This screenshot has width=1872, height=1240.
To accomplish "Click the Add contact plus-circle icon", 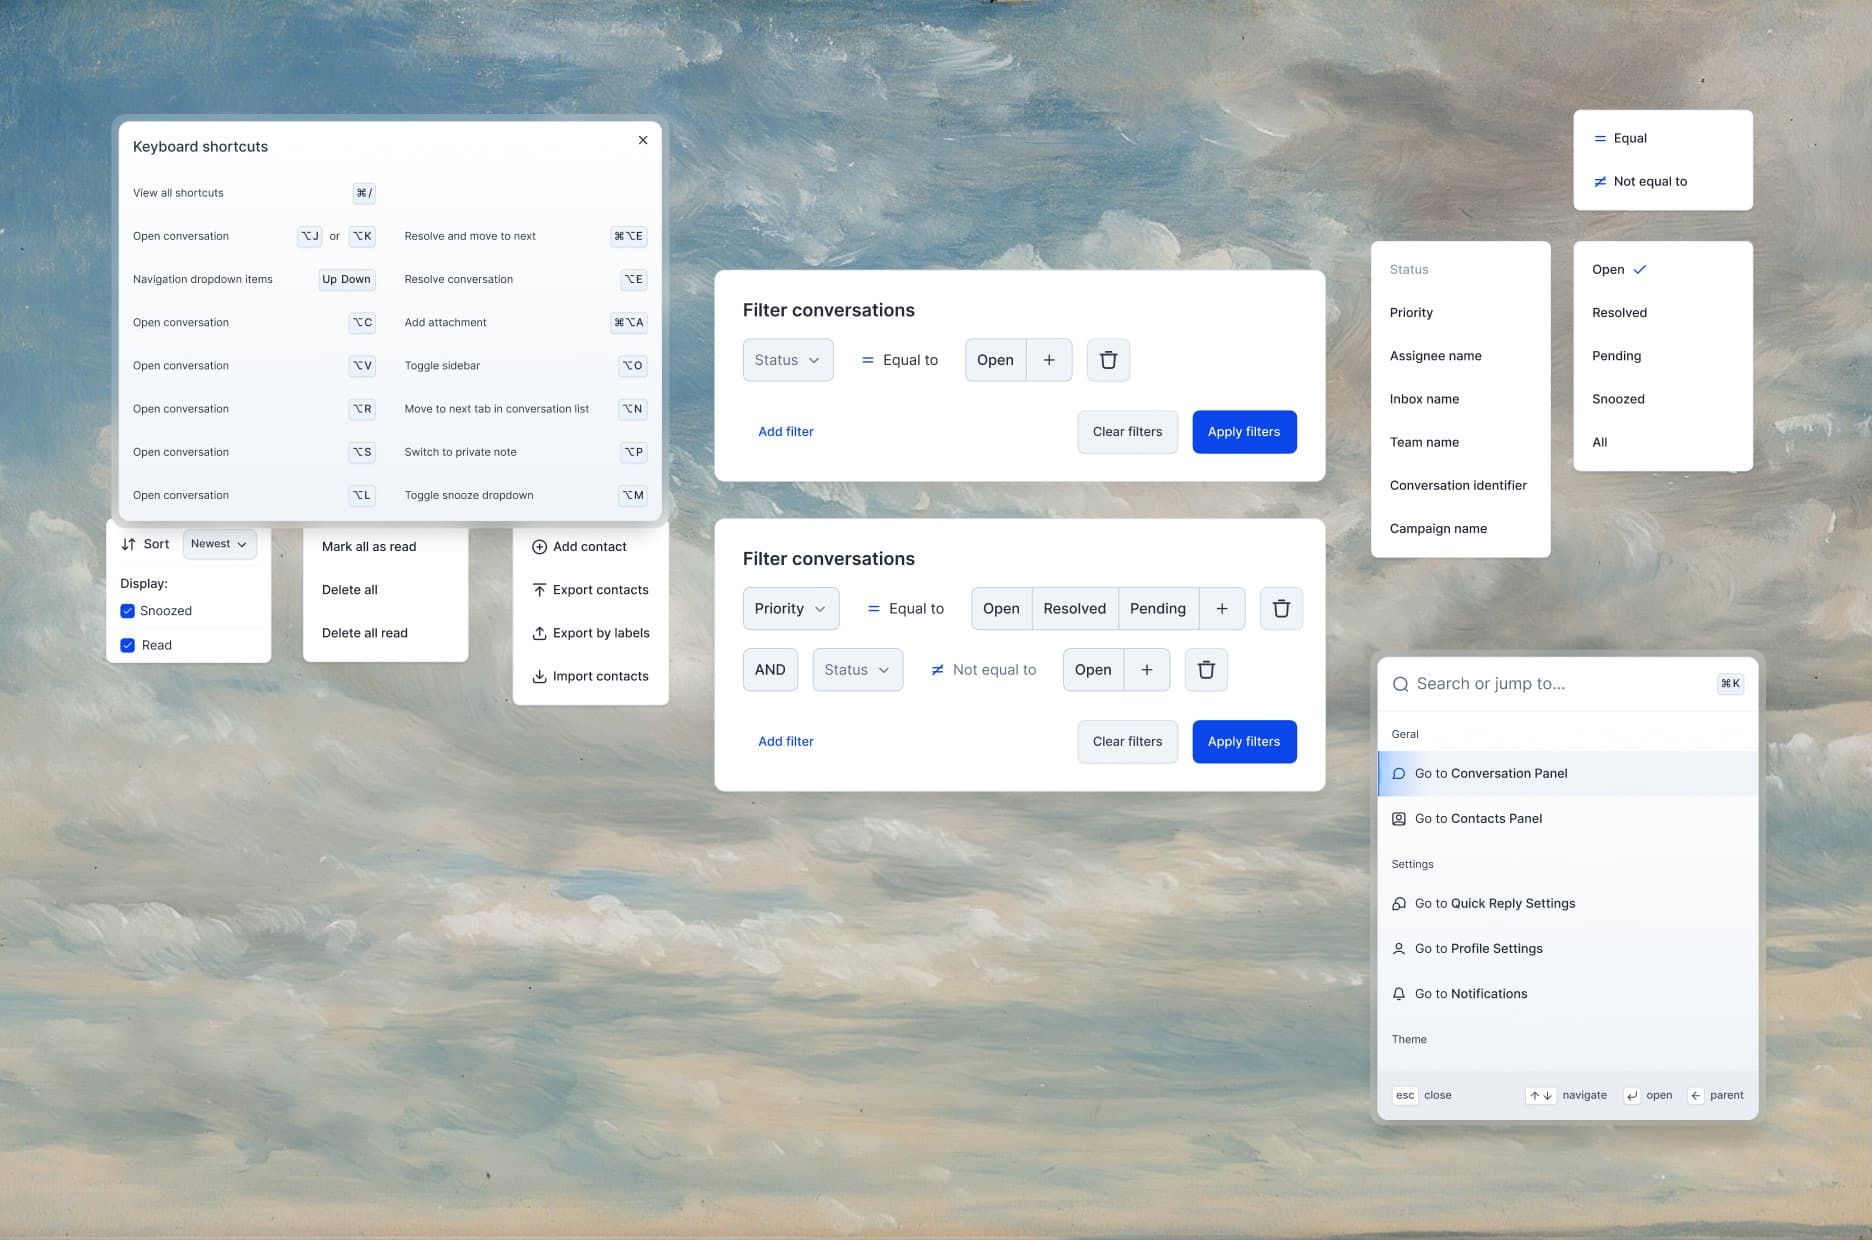I will [539, 547].
